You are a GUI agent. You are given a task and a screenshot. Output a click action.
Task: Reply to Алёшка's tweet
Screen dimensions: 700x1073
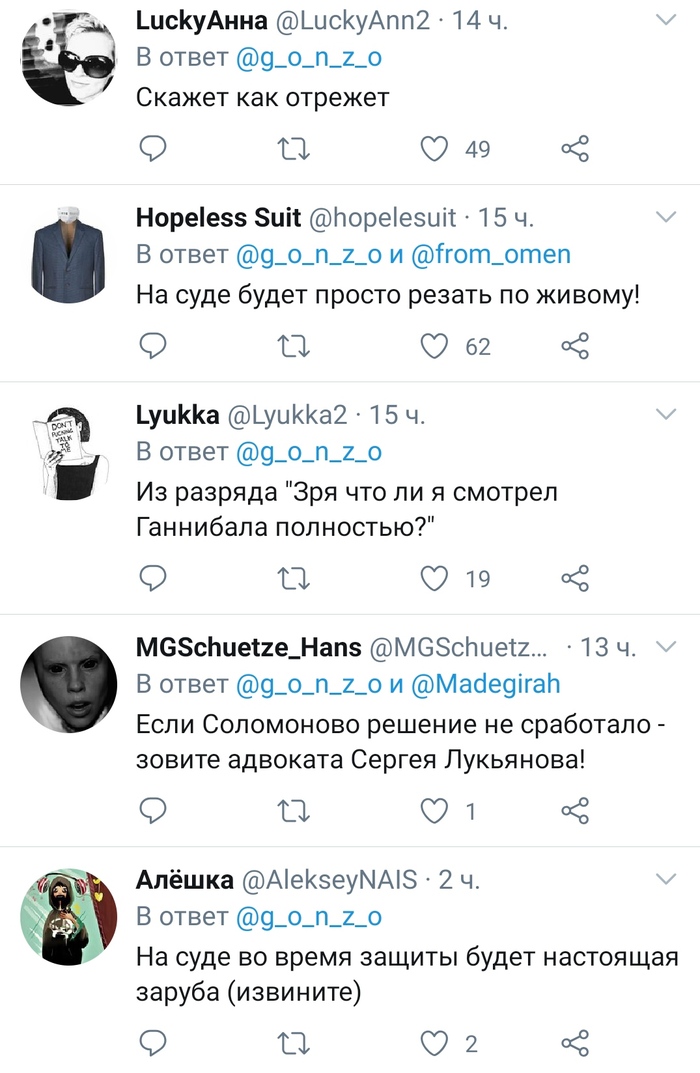coord(151,1044)
